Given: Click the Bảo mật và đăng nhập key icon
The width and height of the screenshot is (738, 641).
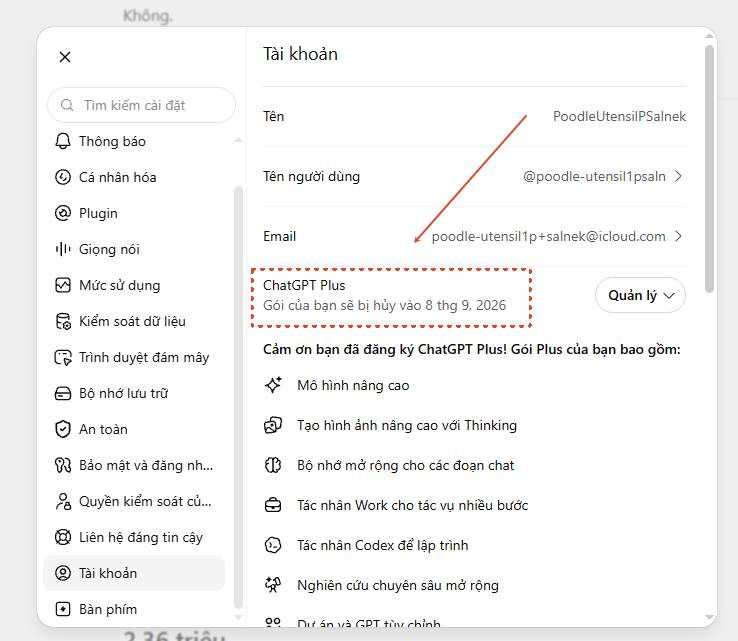Looking at the screenshot, I should (63, 465).
